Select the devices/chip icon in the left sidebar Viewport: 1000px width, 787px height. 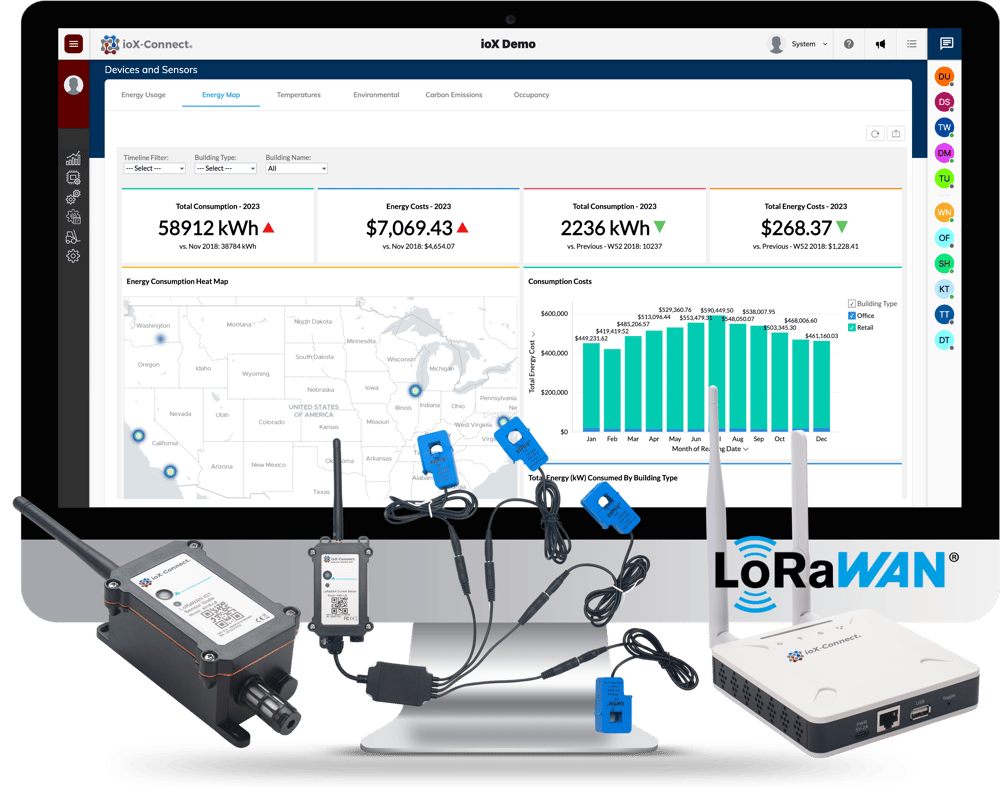tap(75, 177)
